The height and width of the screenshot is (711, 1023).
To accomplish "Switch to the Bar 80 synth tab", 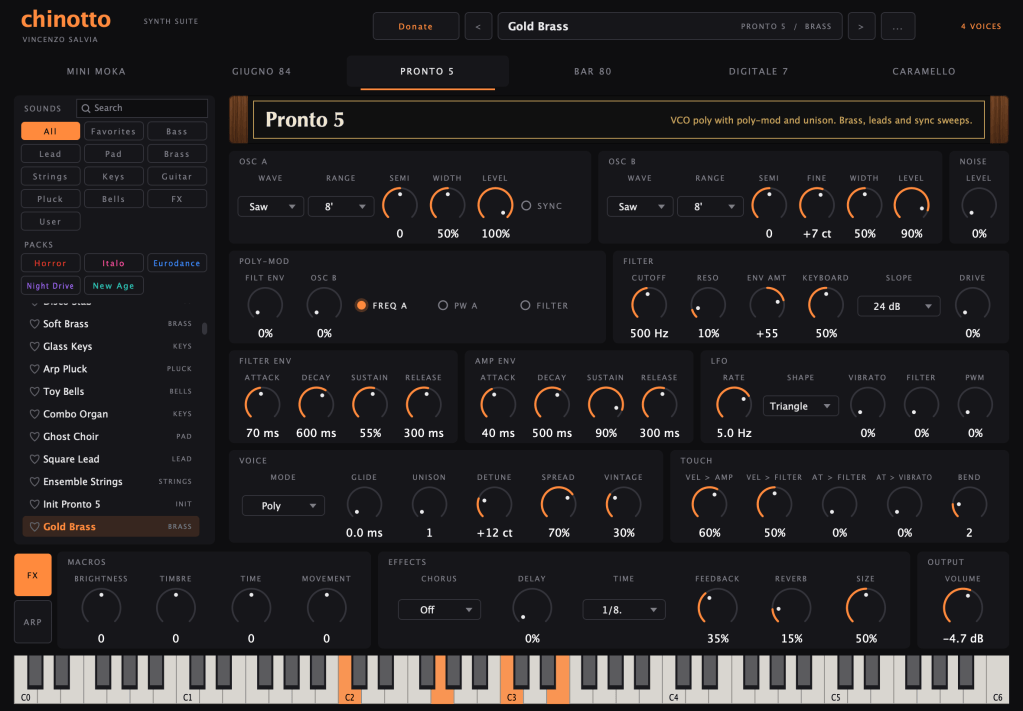I will 592,71.
